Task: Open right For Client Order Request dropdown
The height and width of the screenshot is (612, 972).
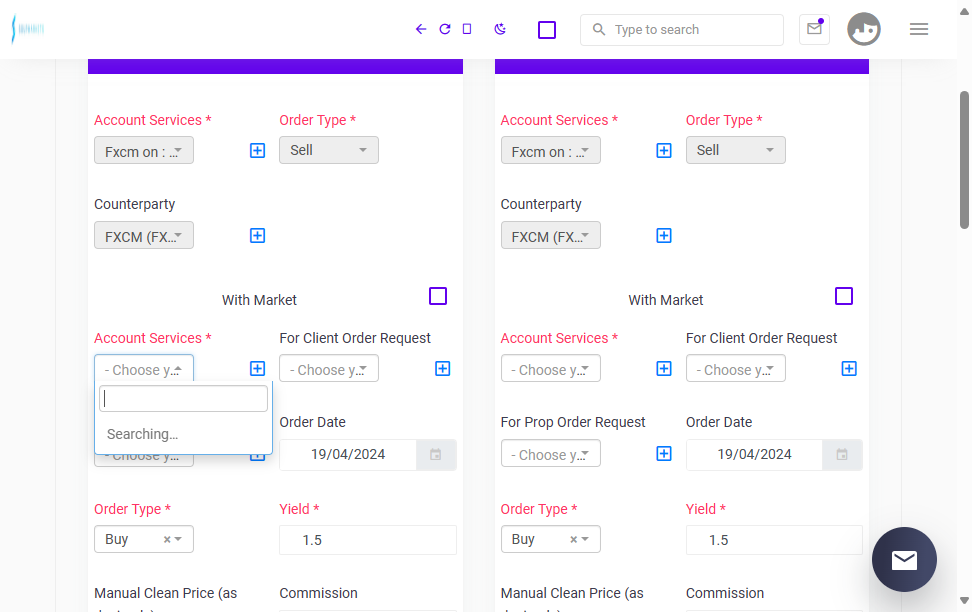Action: (735, 368)
